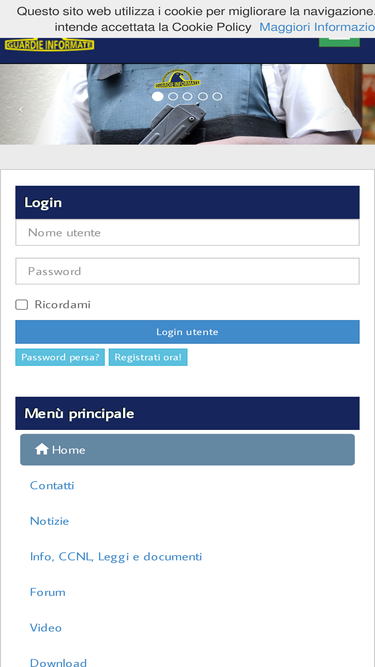This screenshot has width=375, height=667.
Task: Go to previous slide with left arrow
Action: pyautogui.click(x=20, y=109)
